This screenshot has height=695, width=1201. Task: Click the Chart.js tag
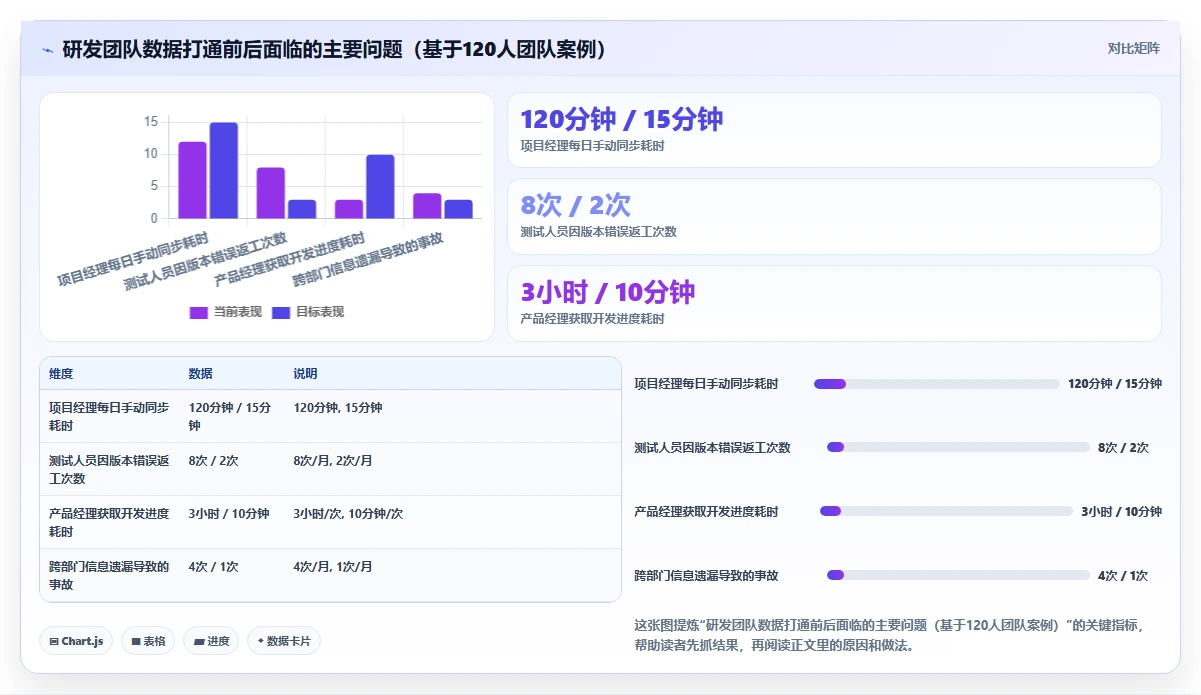[x=76, y=641]
